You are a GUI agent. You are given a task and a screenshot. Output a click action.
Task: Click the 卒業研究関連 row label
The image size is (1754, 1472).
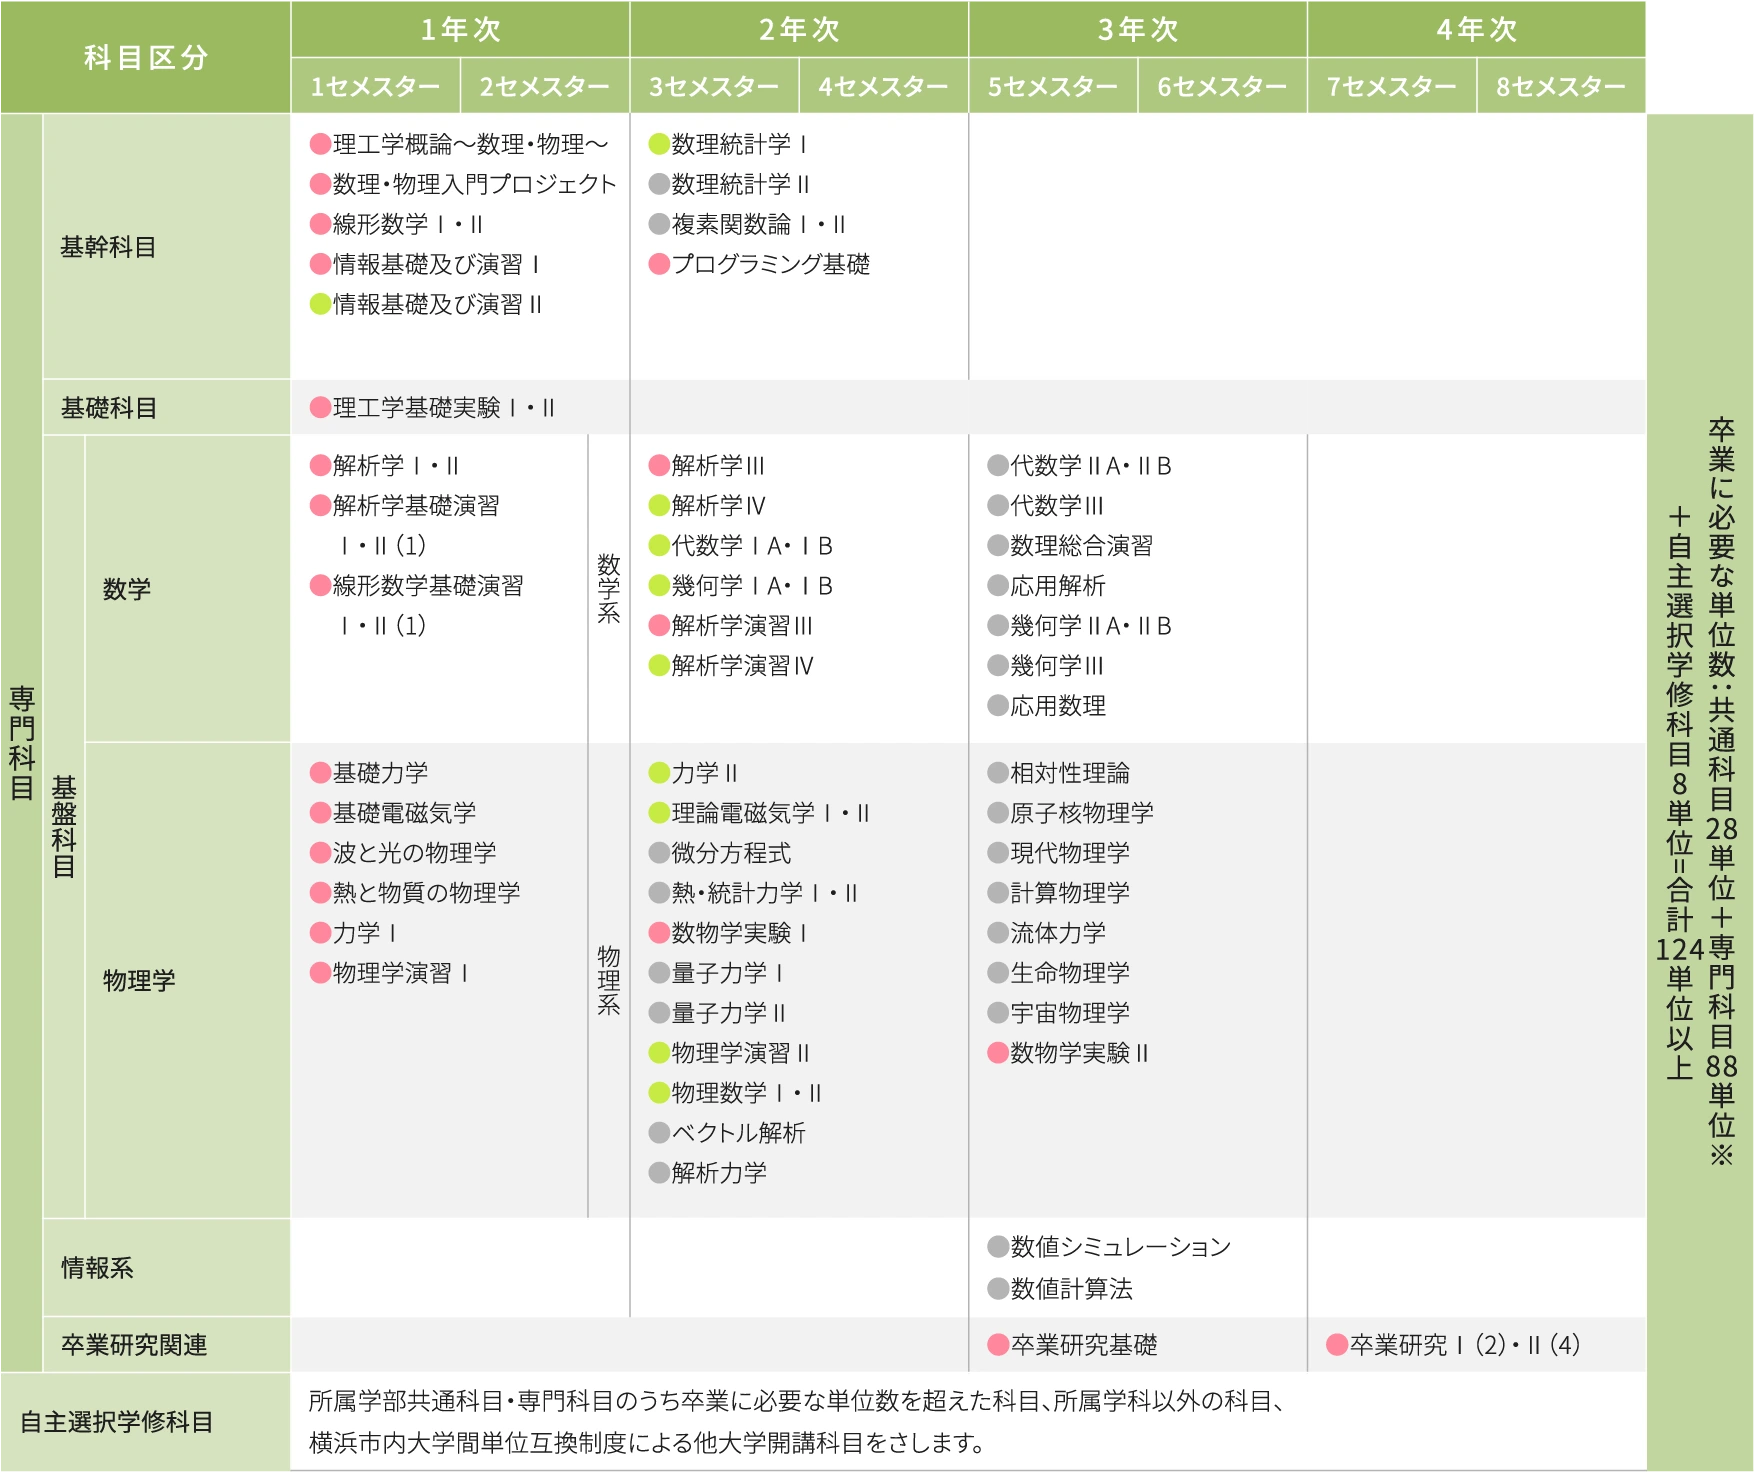[x=134, y=1345]
